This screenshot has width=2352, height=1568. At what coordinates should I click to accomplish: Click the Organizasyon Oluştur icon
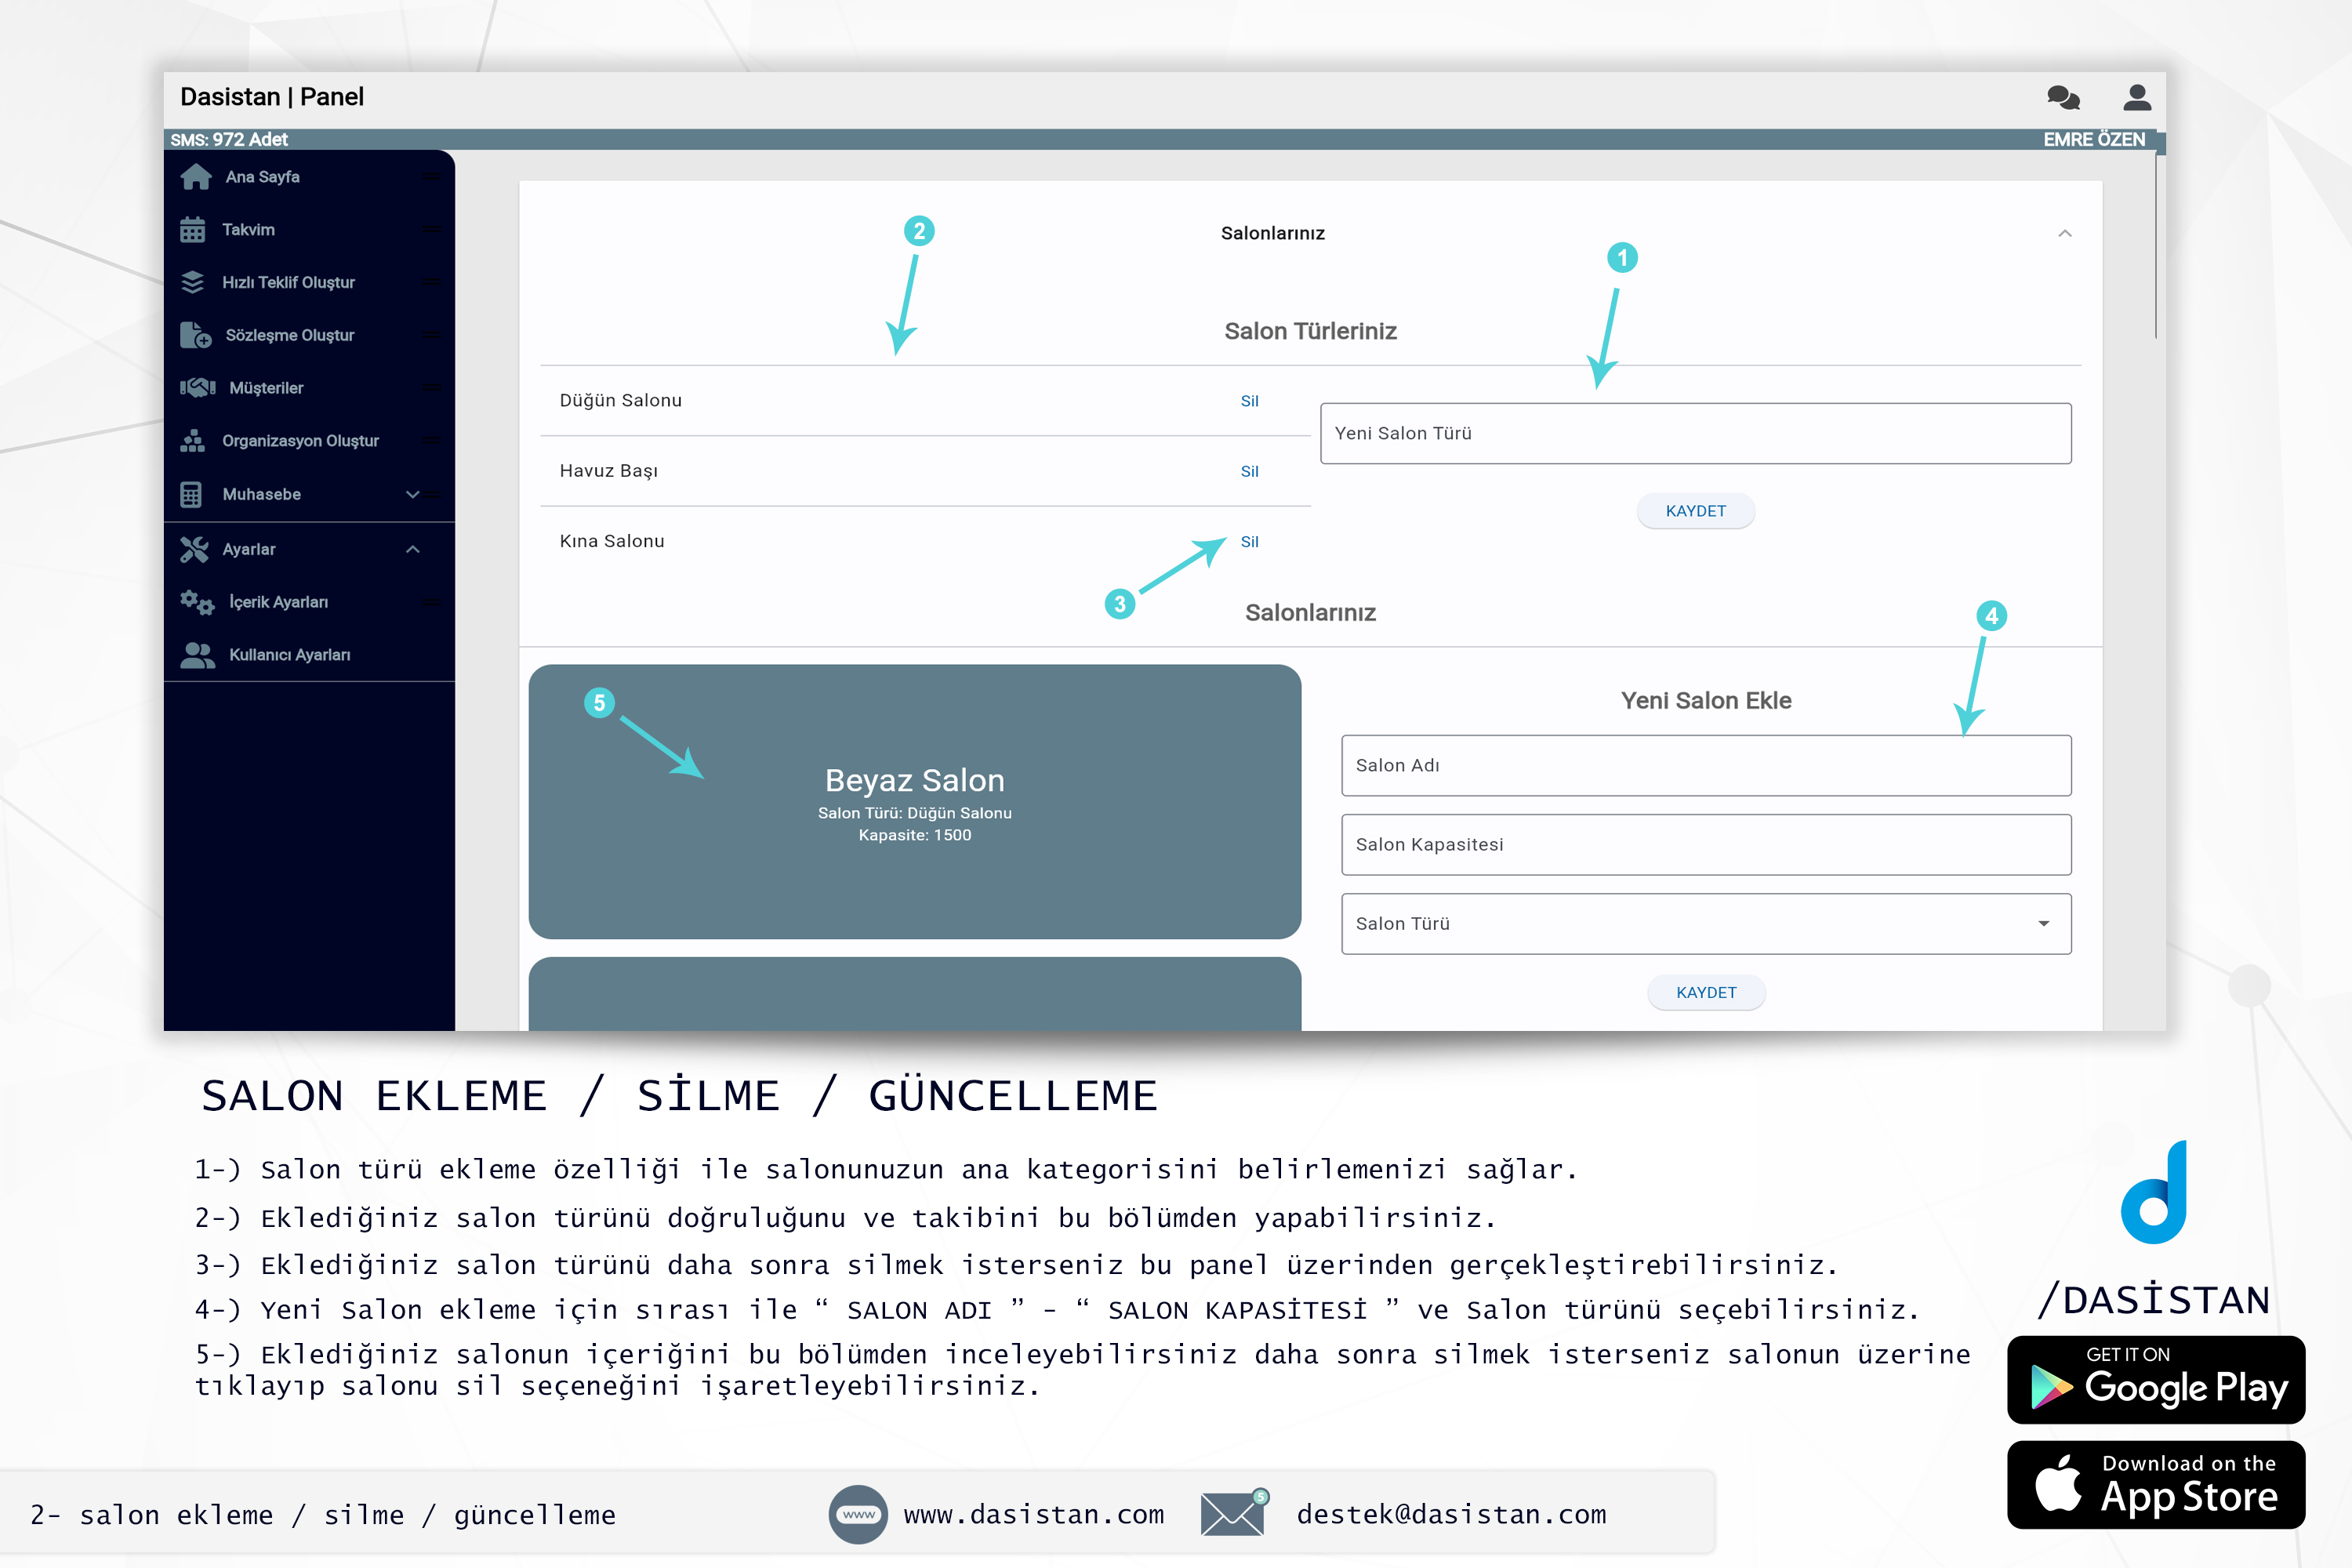click(198, 439)
